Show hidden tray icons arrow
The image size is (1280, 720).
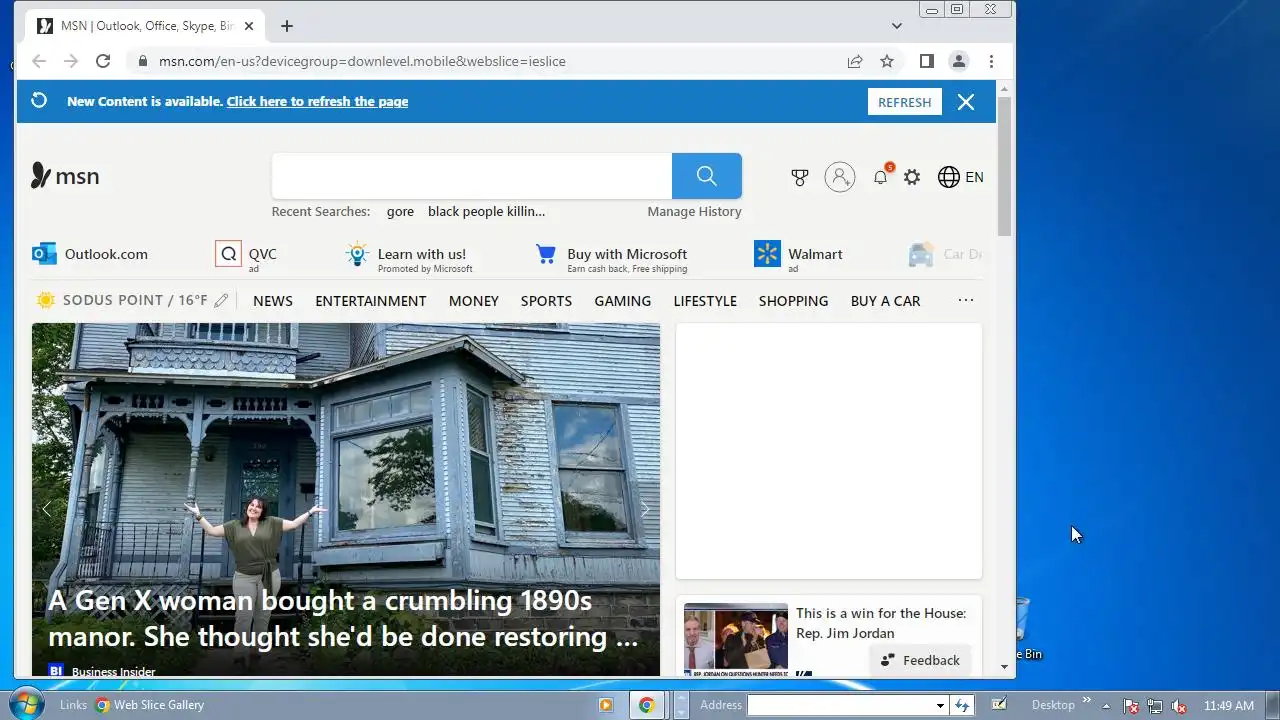pyautogui.click(x=1106, y=705)
